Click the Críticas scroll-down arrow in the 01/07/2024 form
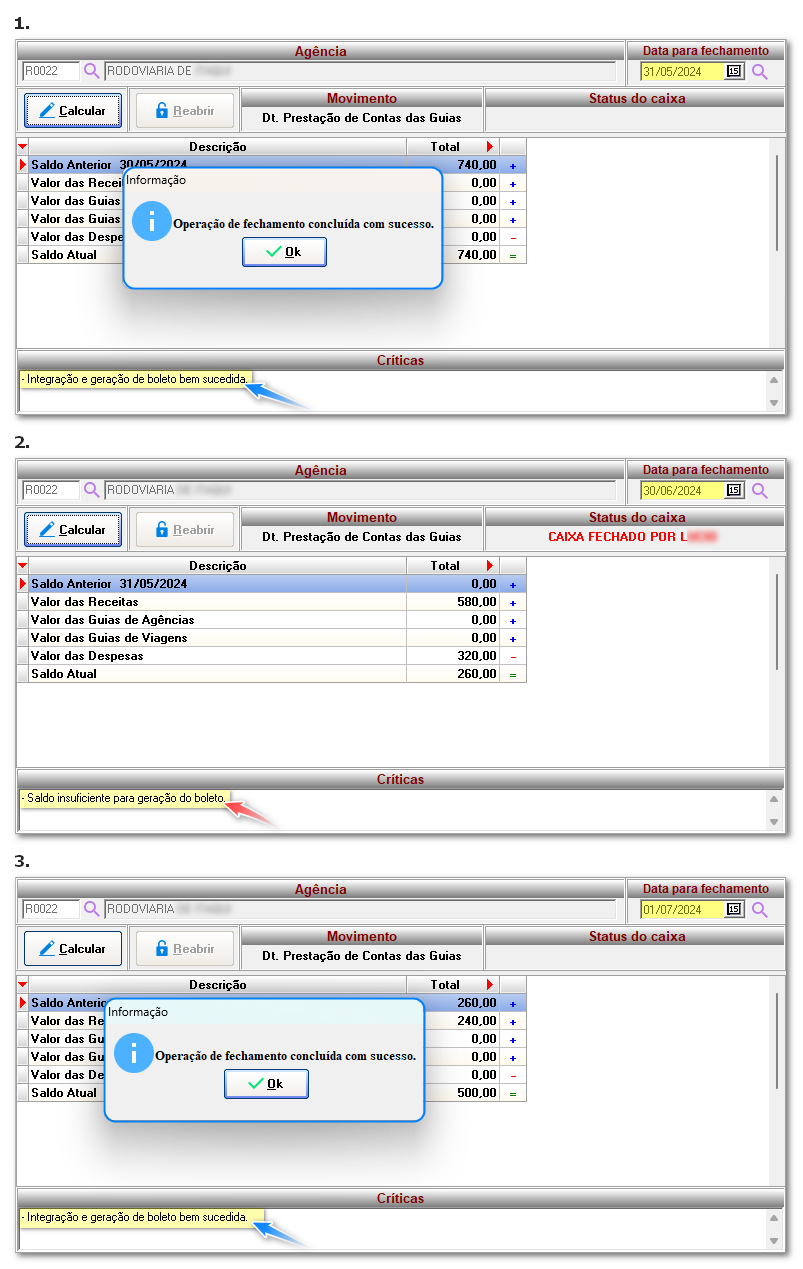The image size is (803, 1269). (774, 1240)
